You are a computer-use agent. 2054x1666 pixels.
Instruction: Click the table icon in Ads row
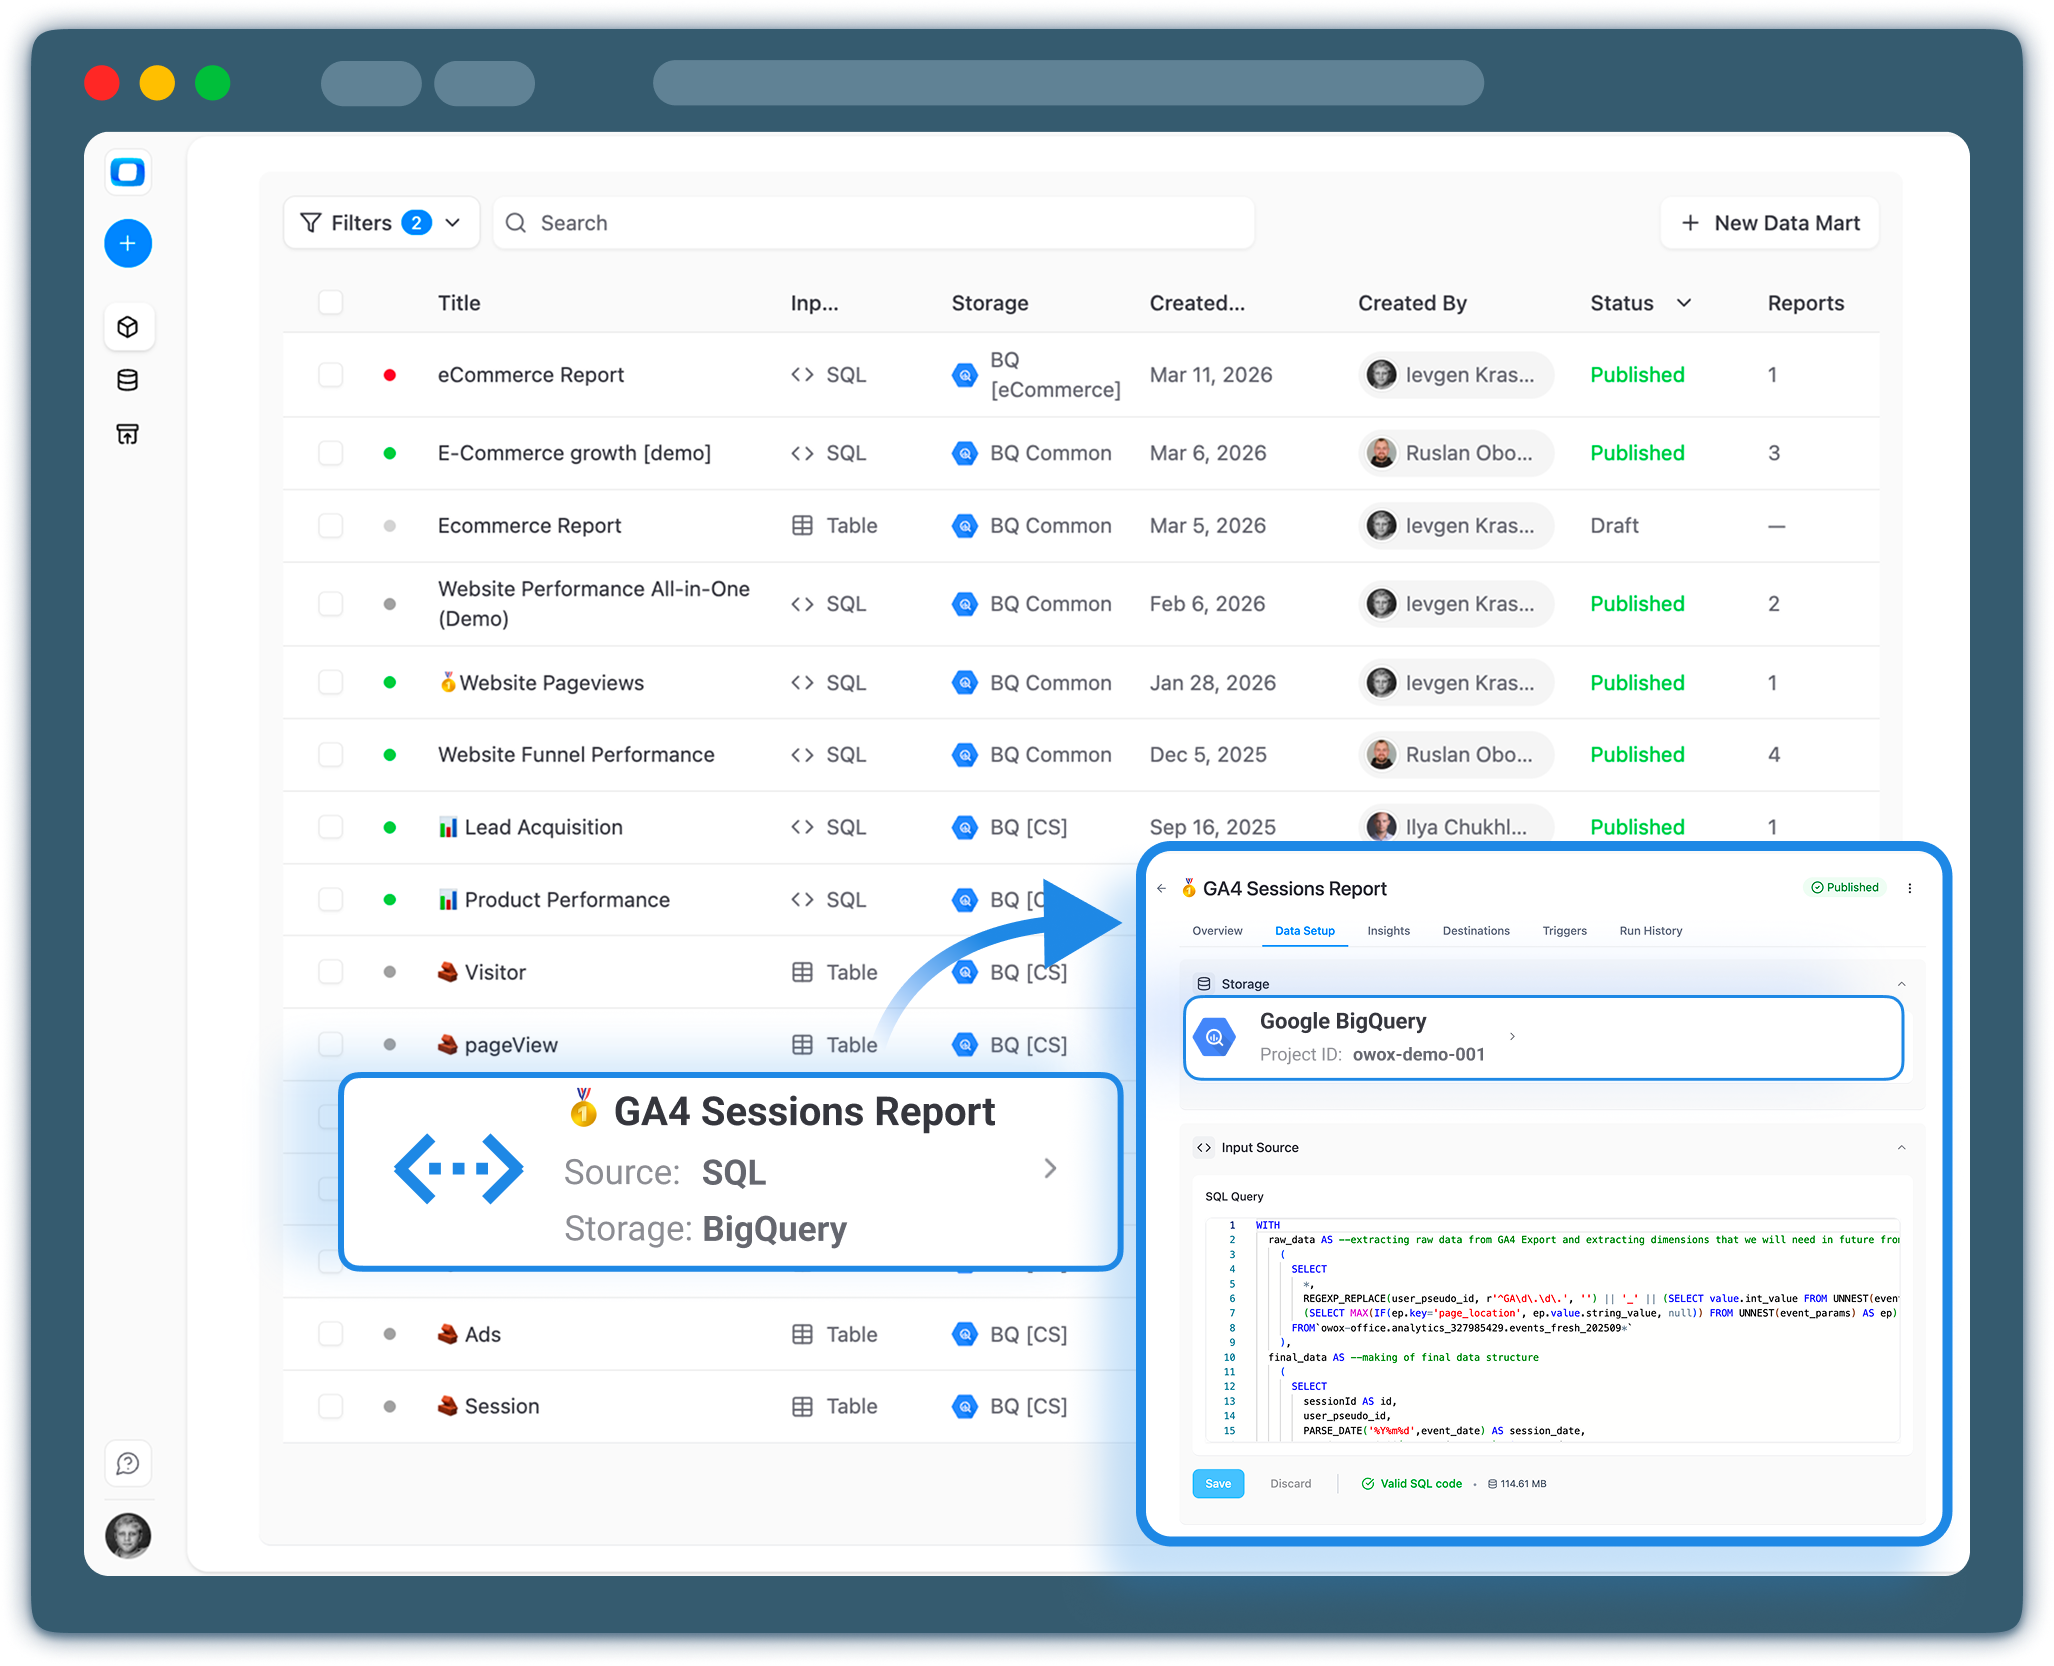coord(802,1334)
